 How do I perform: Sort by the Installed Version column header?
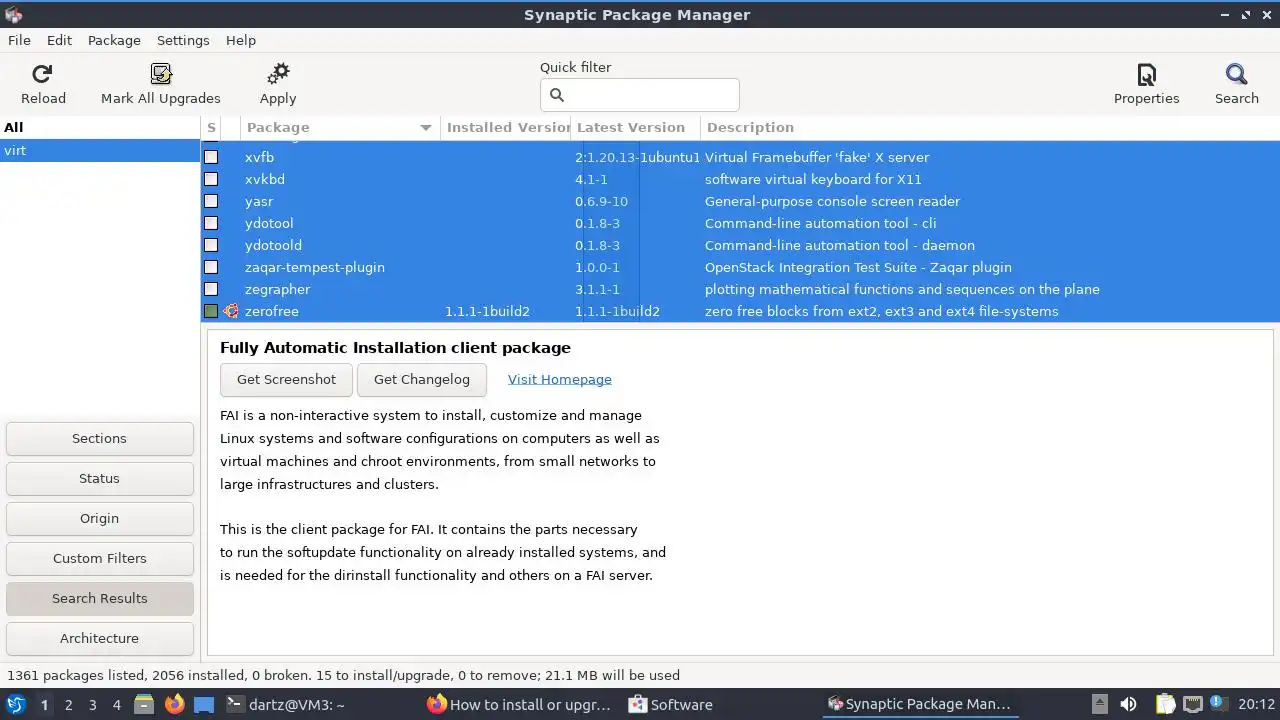506,127
